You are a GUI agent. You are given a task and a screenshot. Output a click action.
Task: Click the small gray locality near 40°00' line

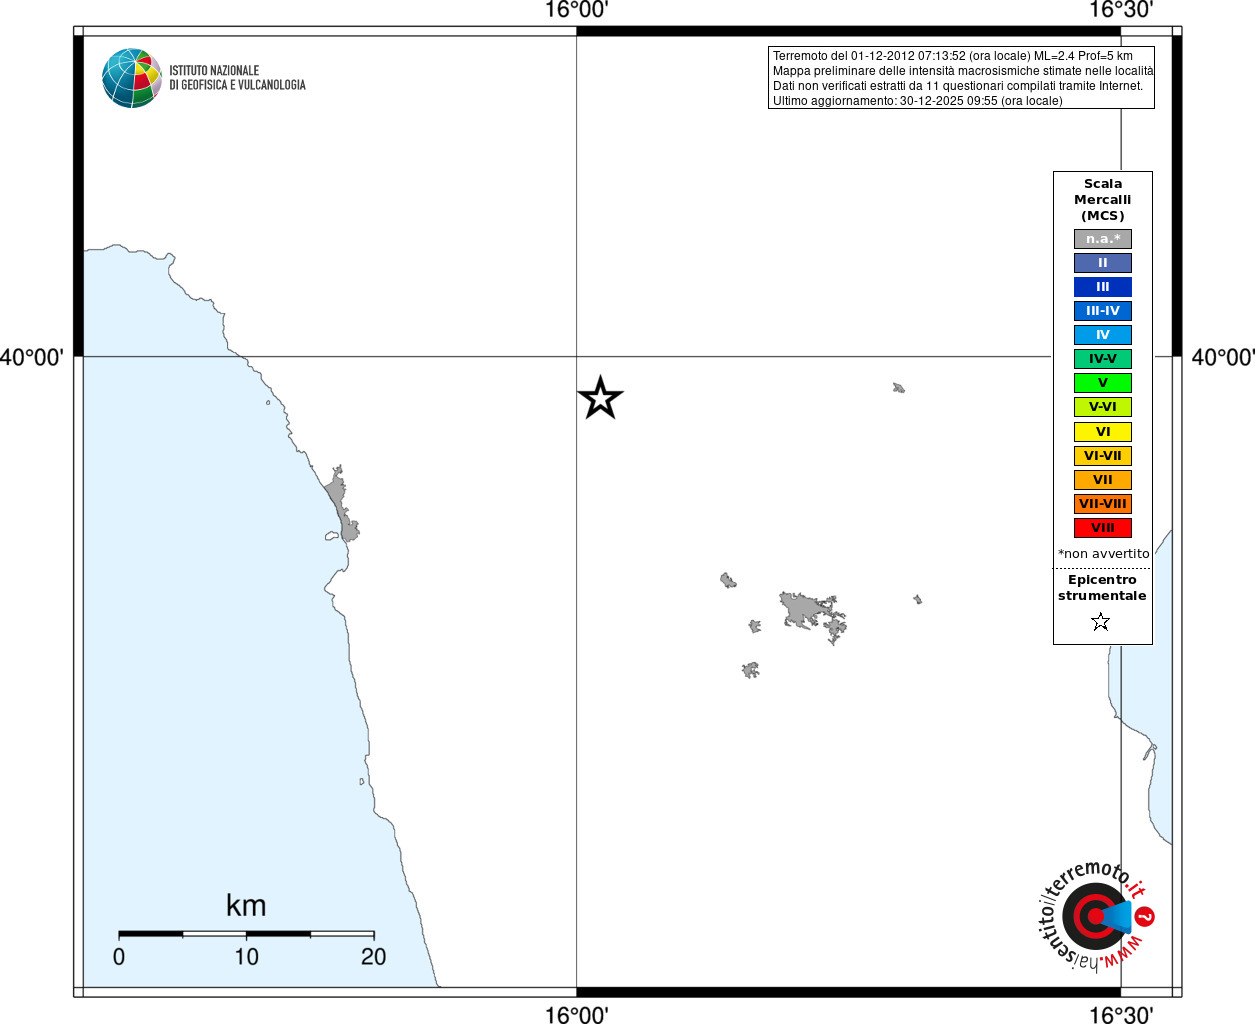pos(898,387)
